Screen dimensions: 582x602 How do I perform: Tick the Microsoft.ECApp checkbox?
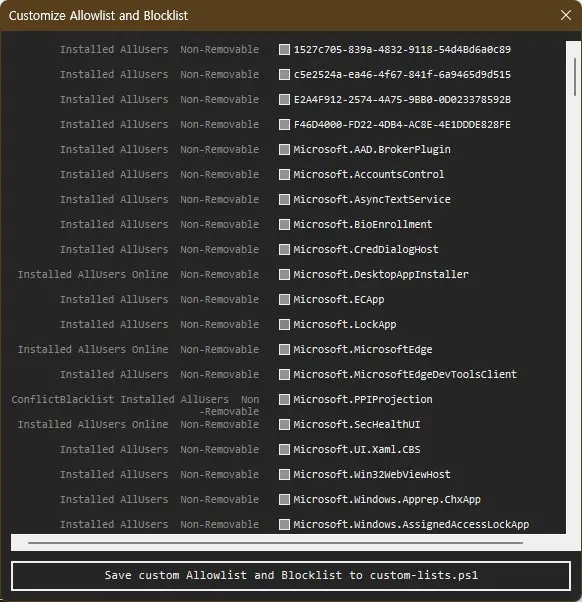tap(284, 299)
